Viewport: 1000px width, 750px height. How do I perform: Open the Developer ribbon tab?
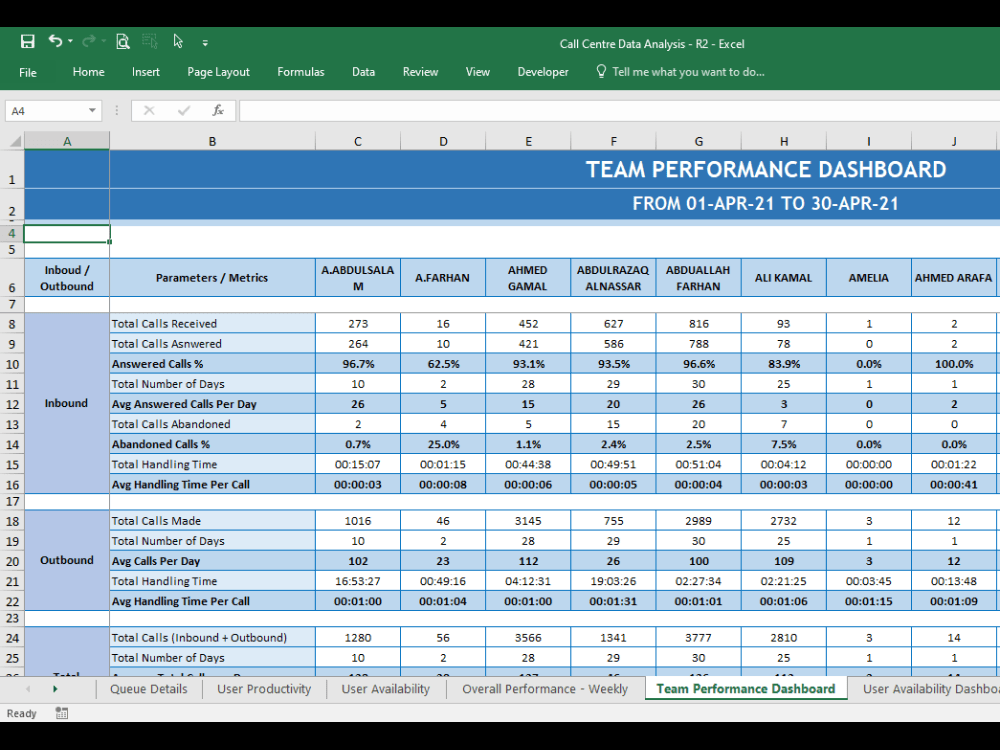(x=543, y=71)
